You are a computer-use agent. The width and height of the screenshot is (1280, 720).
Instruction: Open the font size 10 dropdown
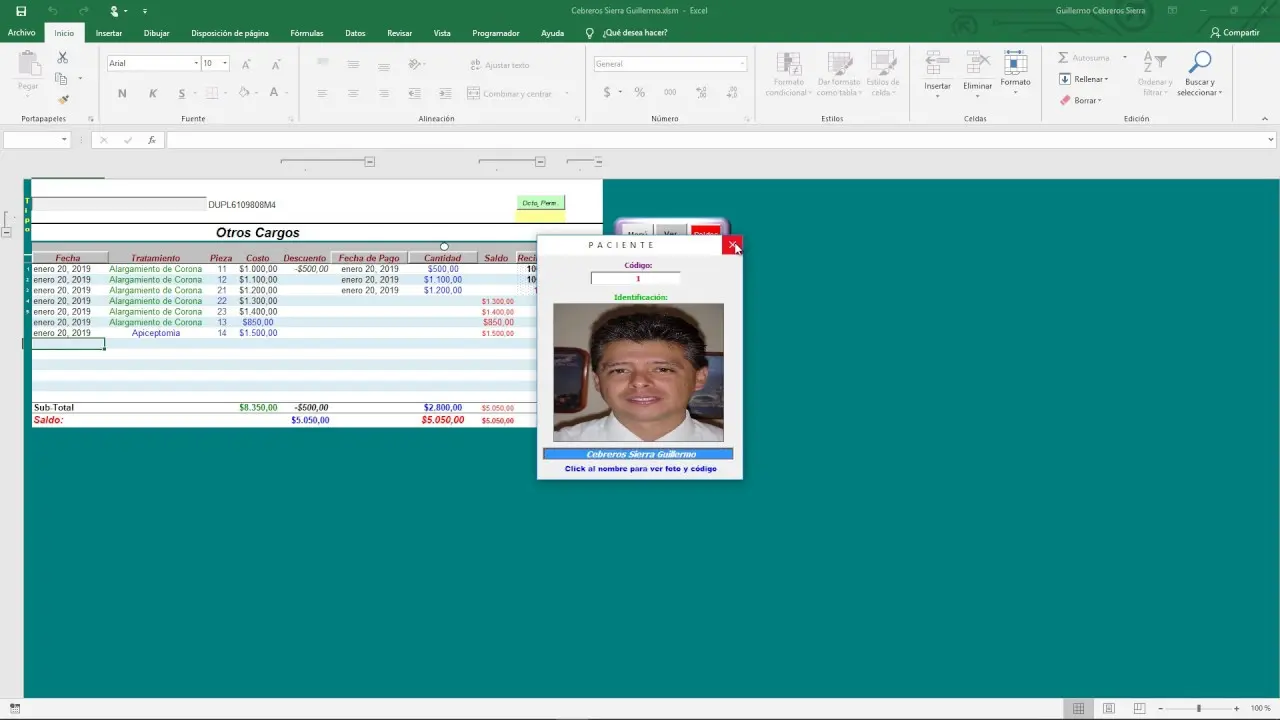click(x=225, y=64)
